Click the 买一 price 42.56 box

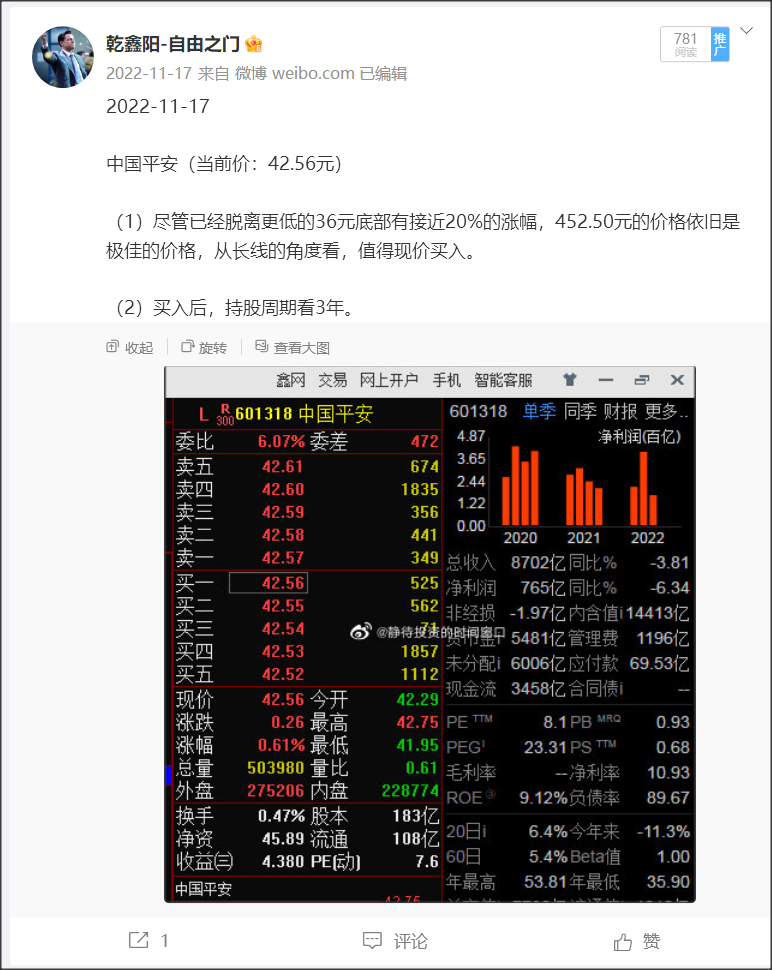coord(268,583)
